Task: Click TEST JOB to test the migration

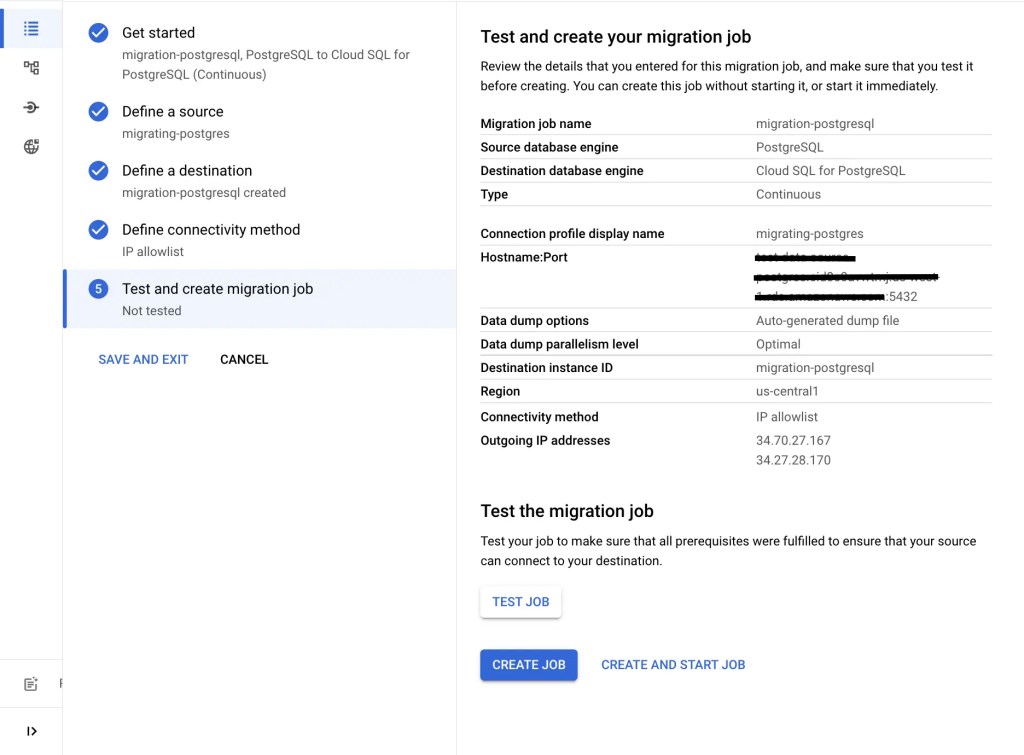Action: (520, 601)
